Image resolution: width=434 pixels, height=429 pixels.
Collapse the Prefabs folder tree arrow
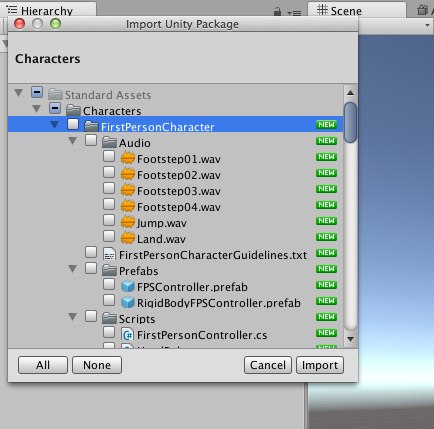(73, 269)
